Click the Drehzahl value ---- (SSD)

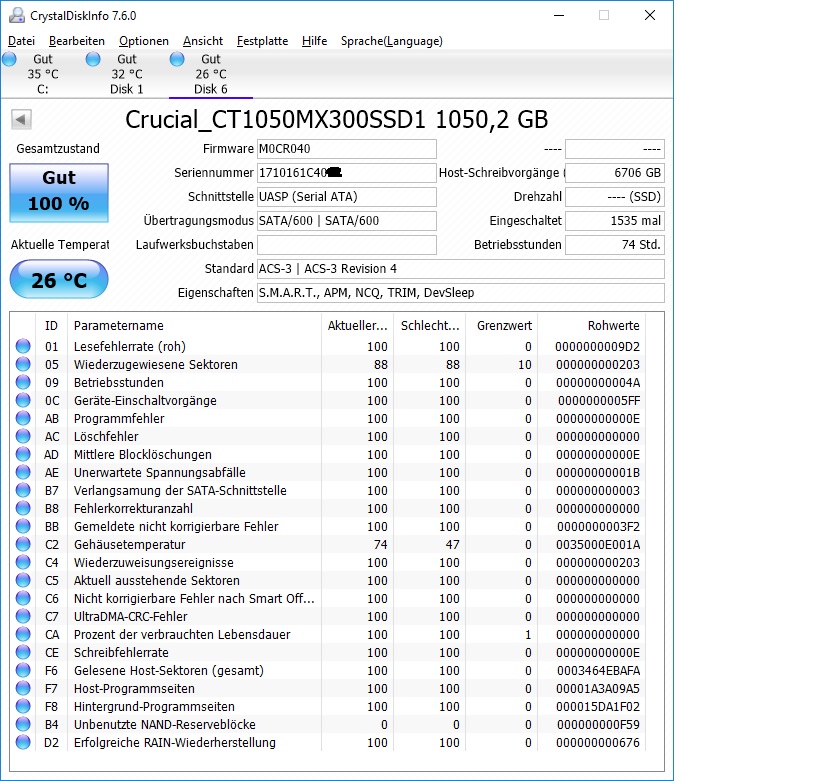[615, 196]
